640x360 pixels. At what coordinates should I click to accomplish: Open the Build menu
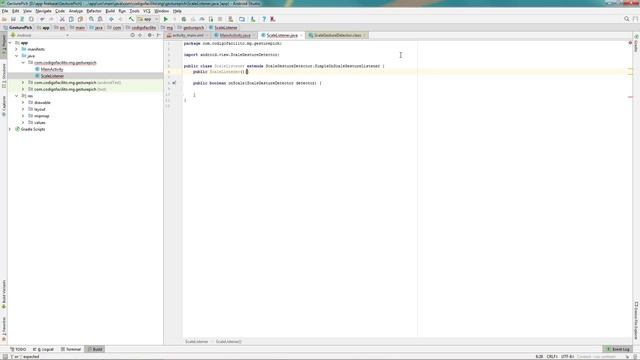point(110,11)
